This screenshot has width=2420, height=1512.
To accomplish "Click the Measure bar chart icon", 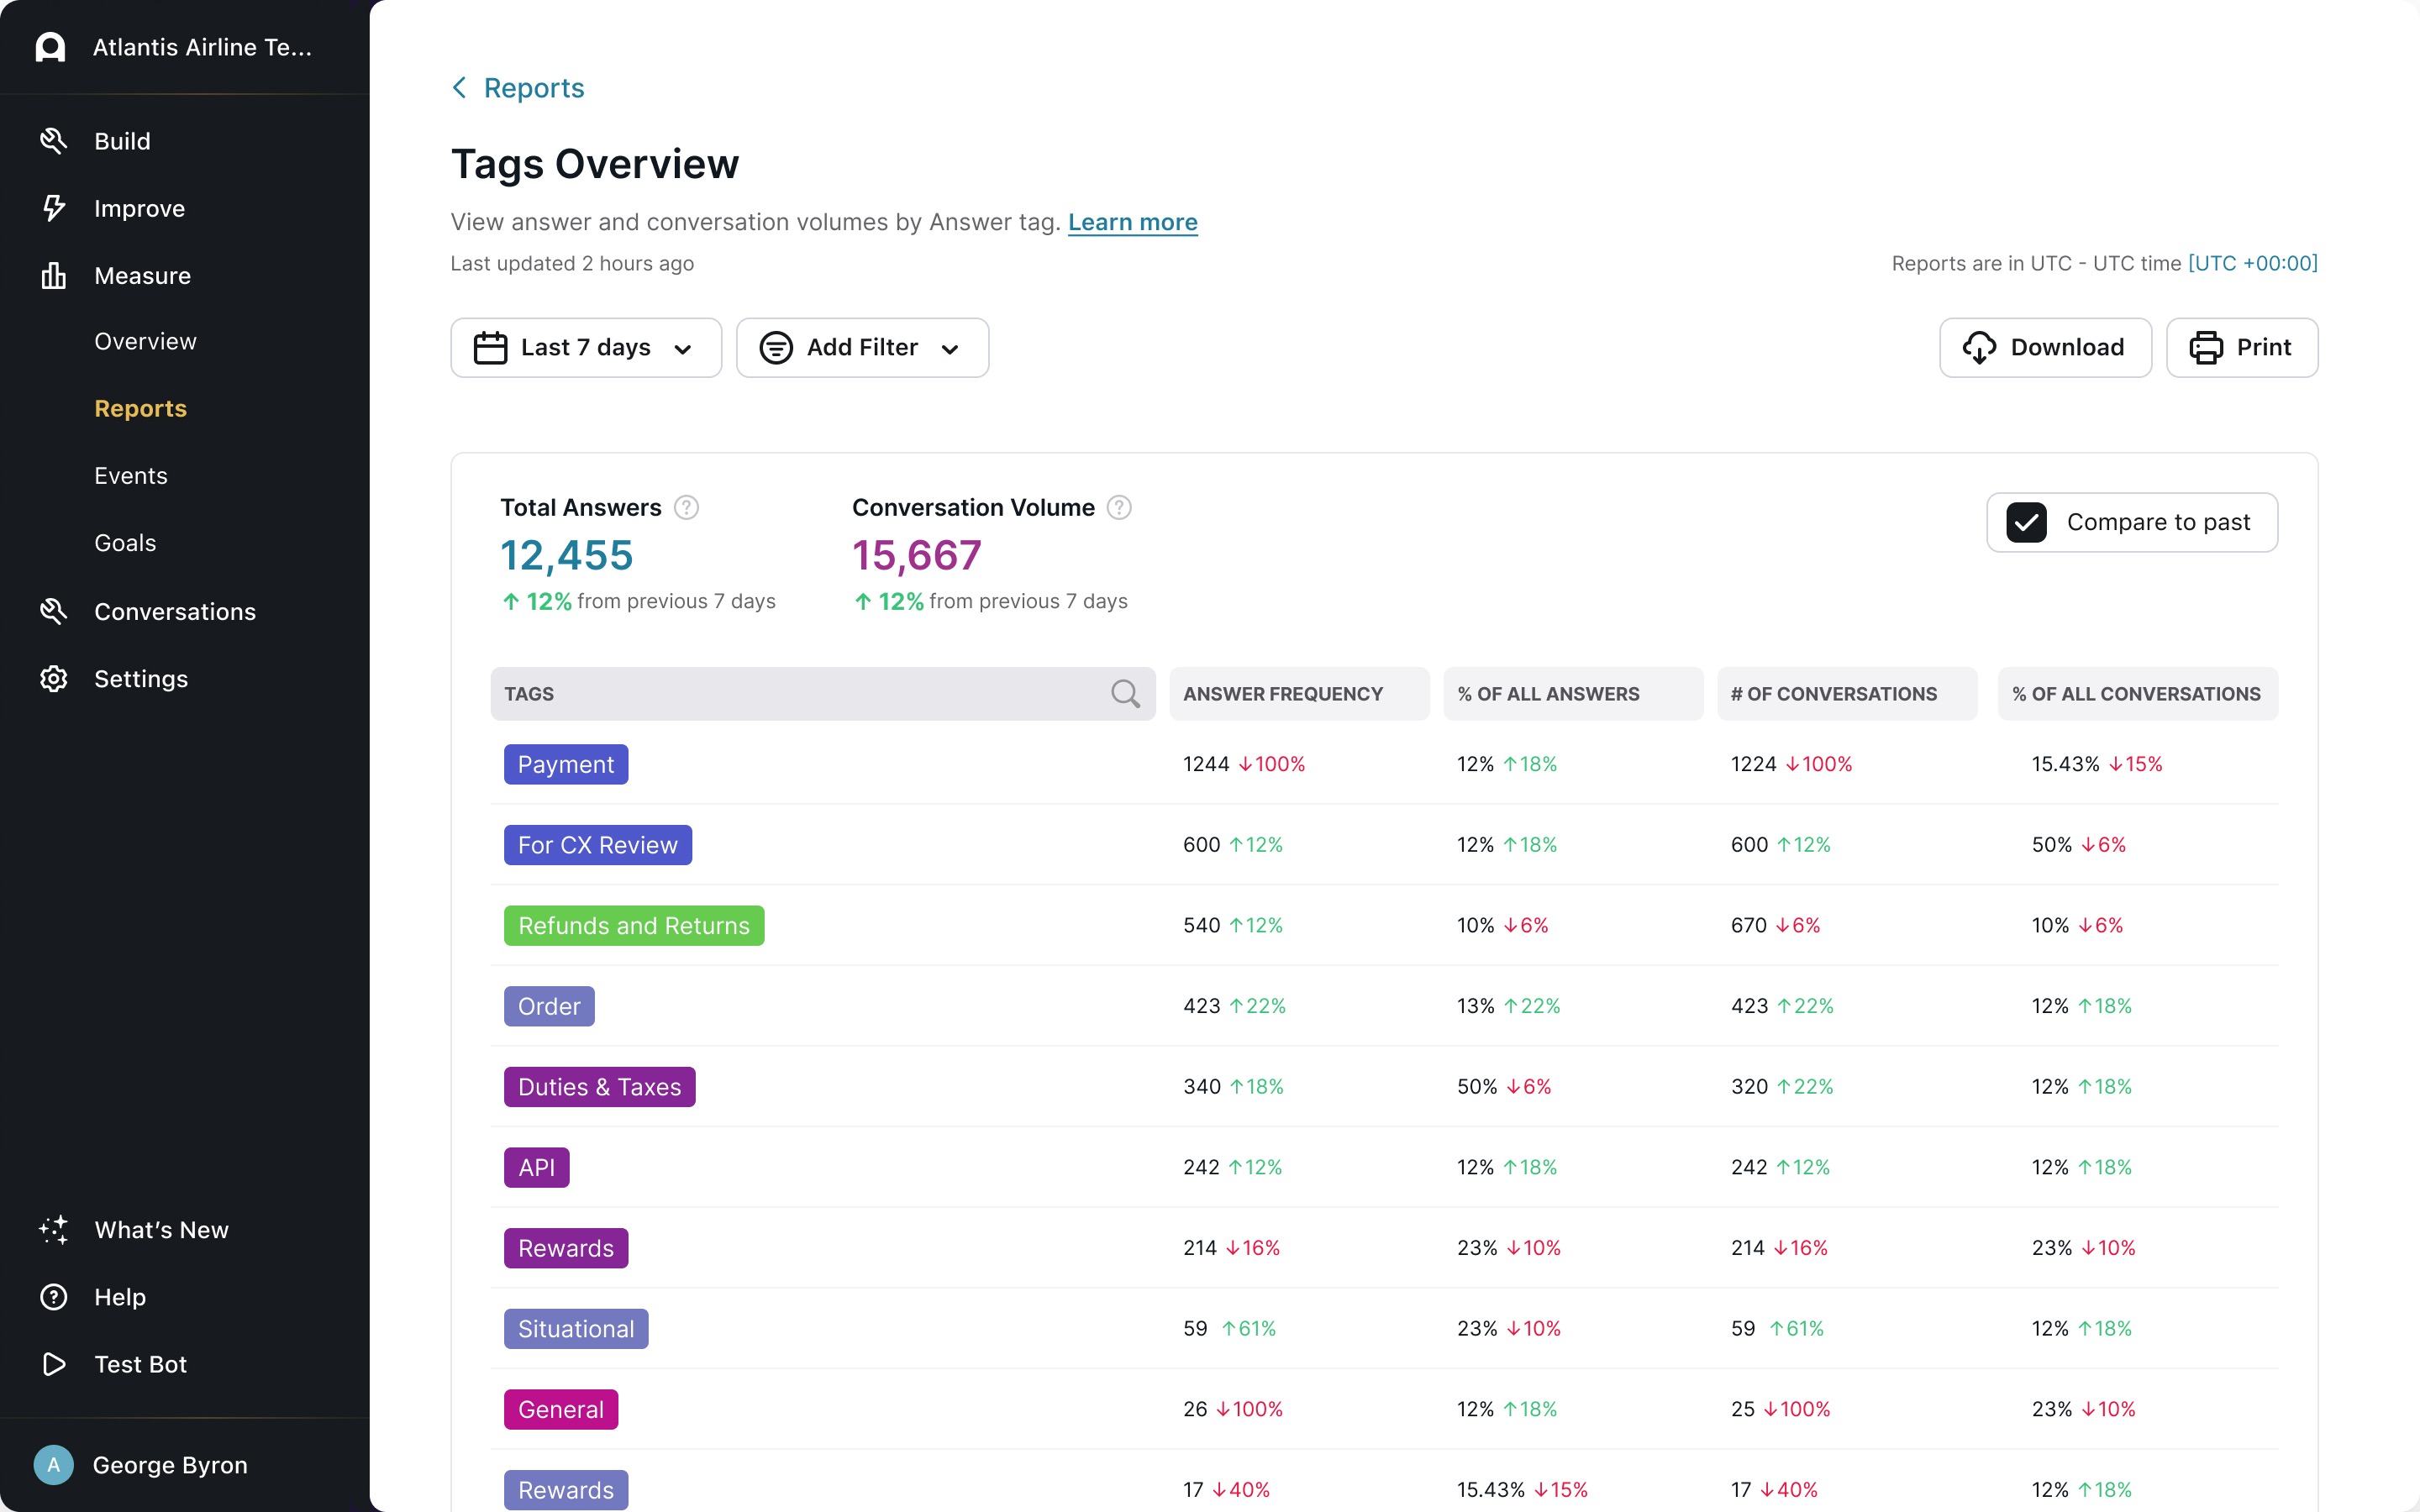I will pos(53,275).
